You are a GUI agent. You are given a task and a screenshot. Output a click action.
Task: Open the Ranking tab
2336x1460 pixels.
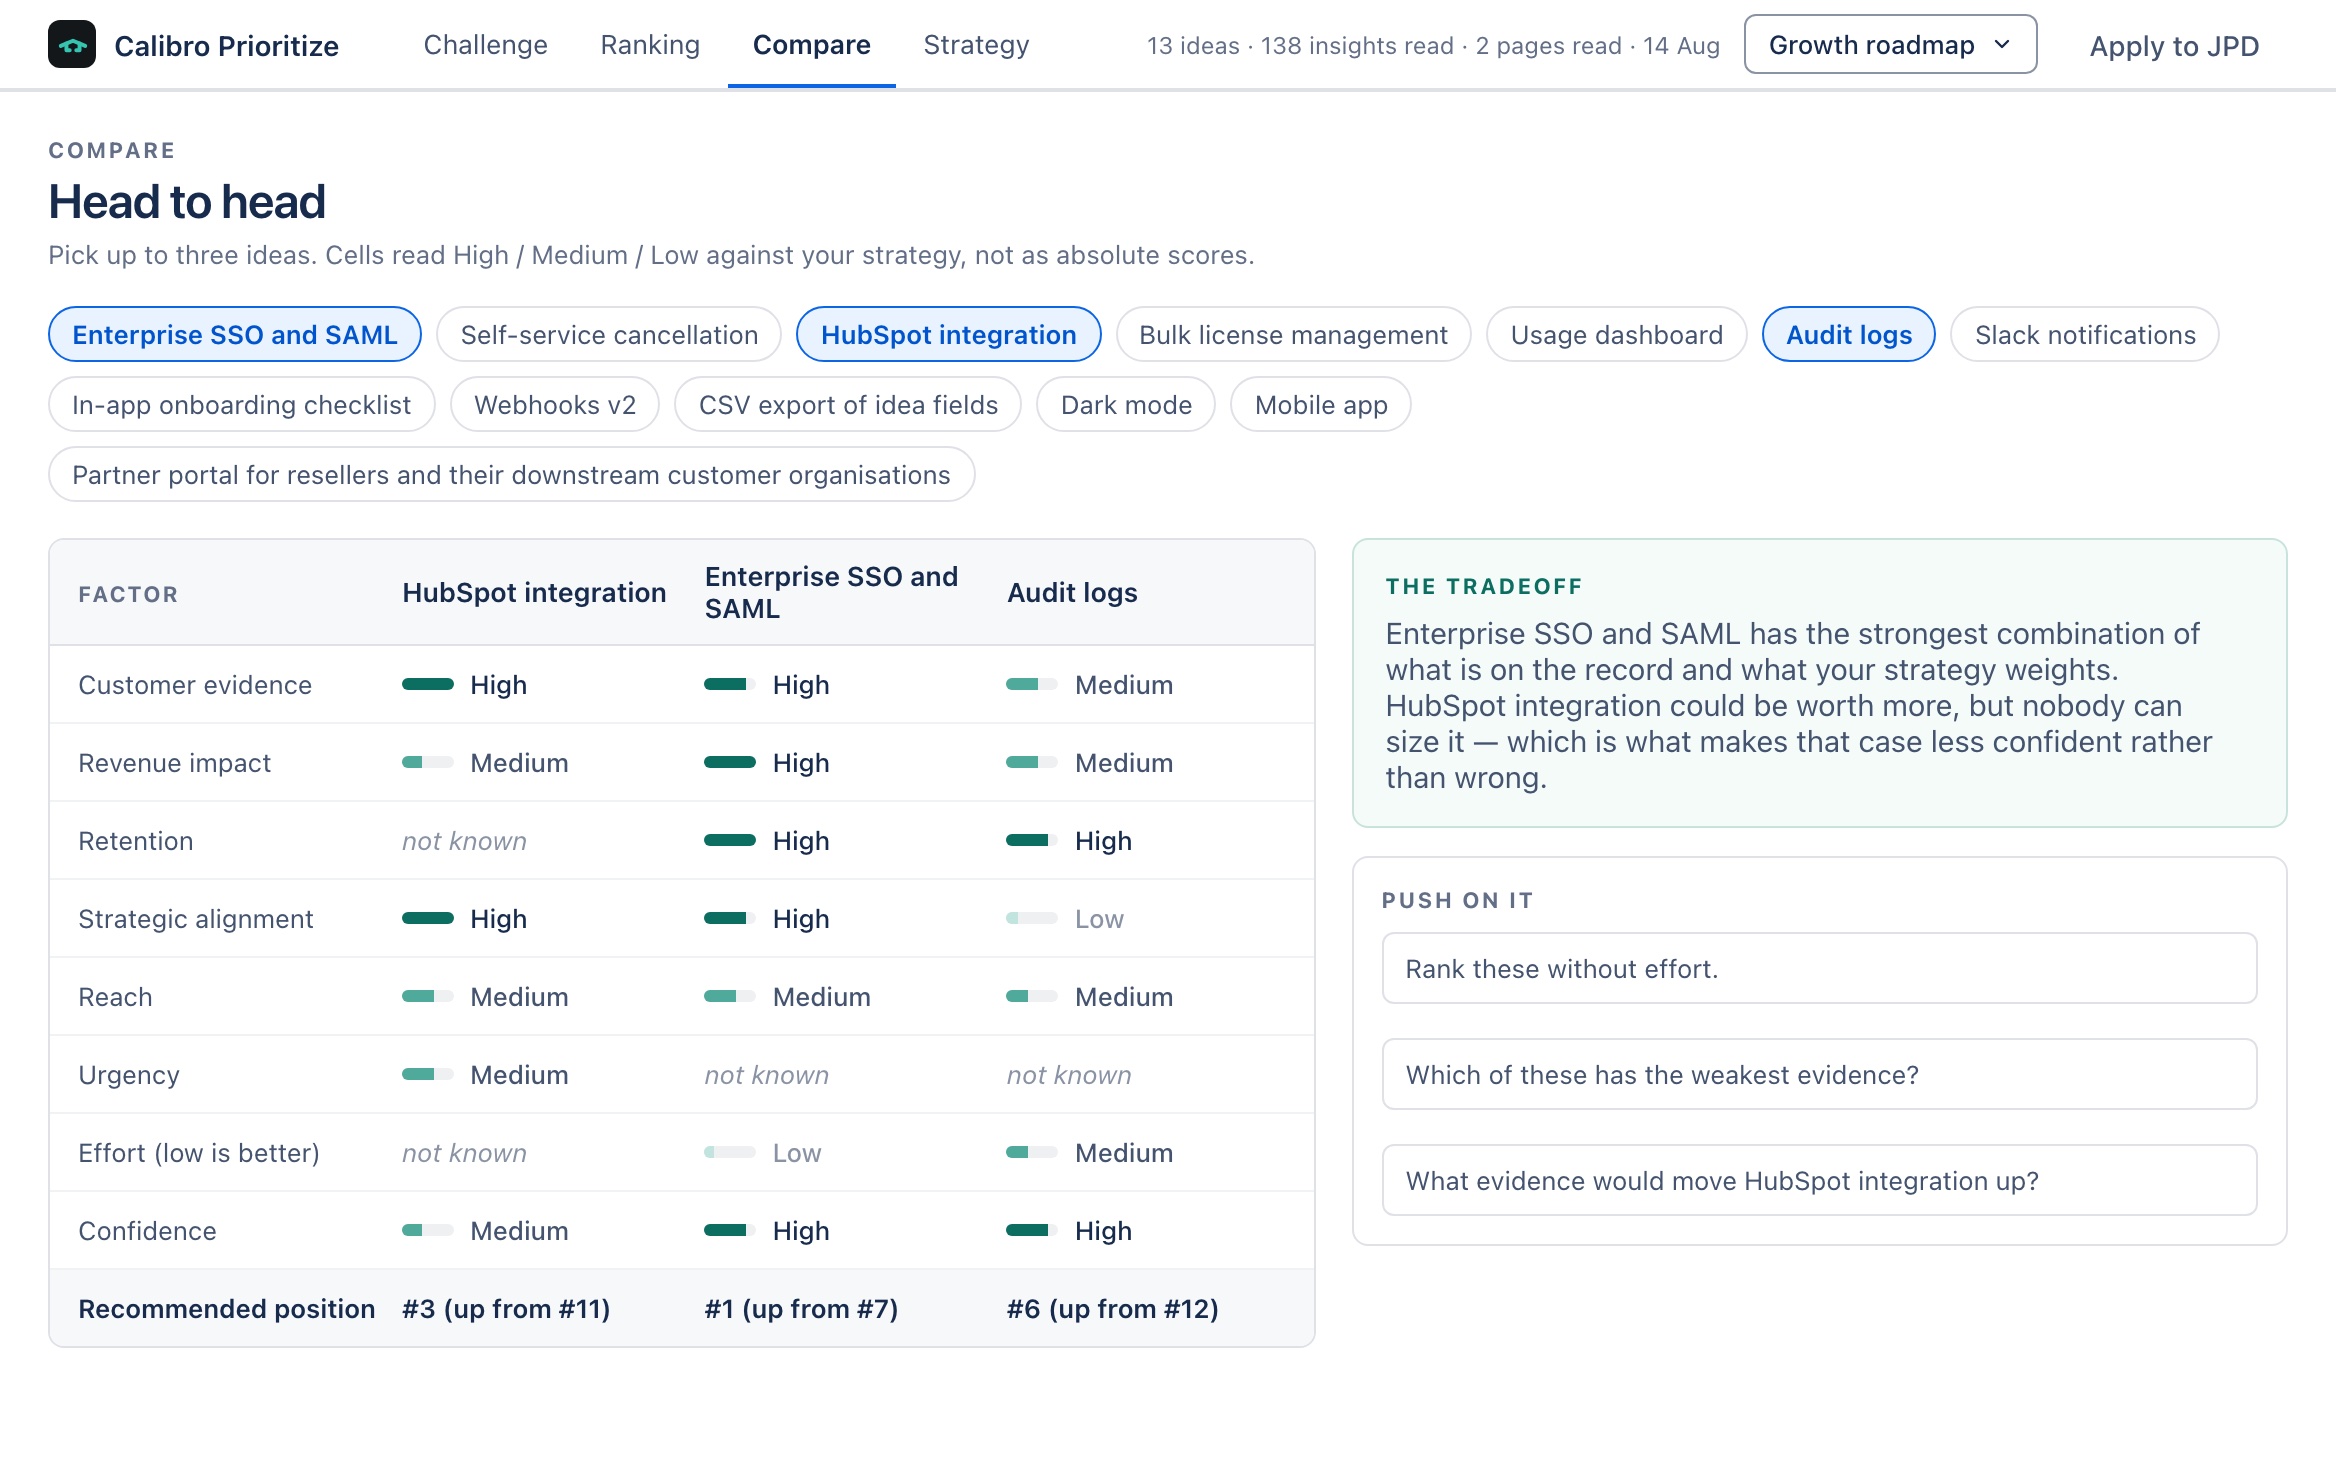(650, 45)
